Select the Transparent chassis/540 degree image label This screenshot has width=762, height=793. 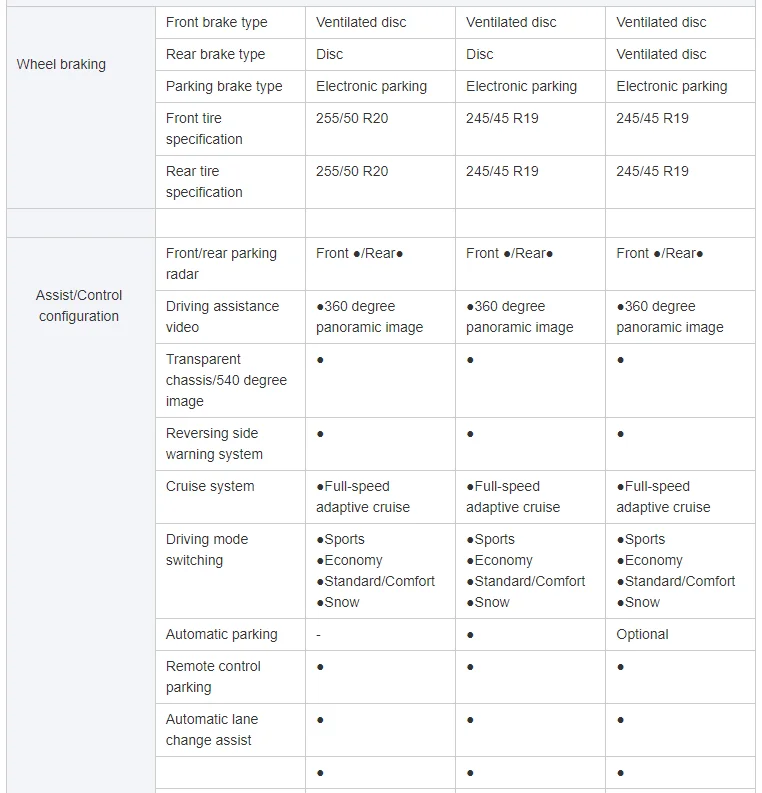click(226, 380)
